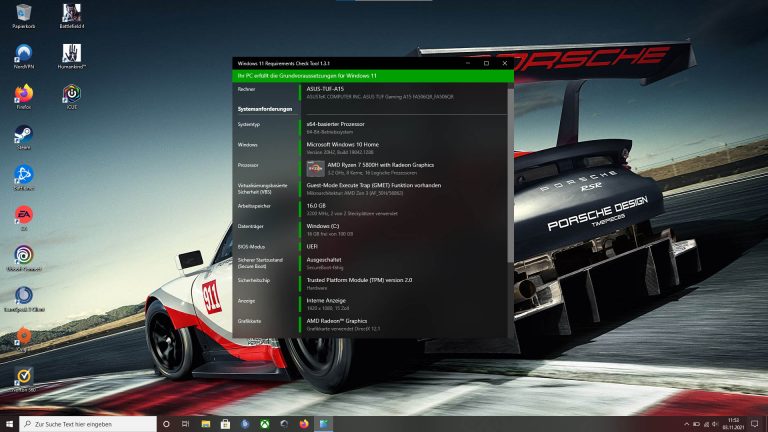Open Task View on the taskbar
Screen dimensions: 768x432
(187, 424)
